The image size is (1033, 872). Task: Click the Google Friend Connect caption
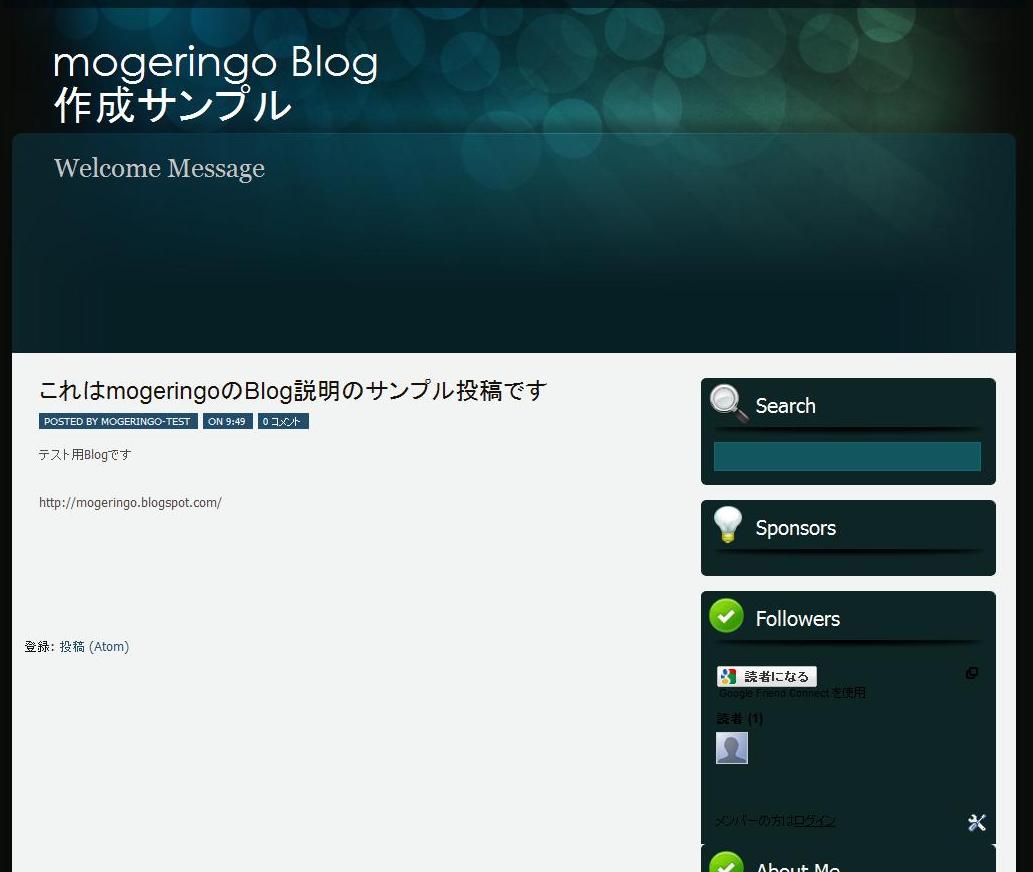[792, 693]
